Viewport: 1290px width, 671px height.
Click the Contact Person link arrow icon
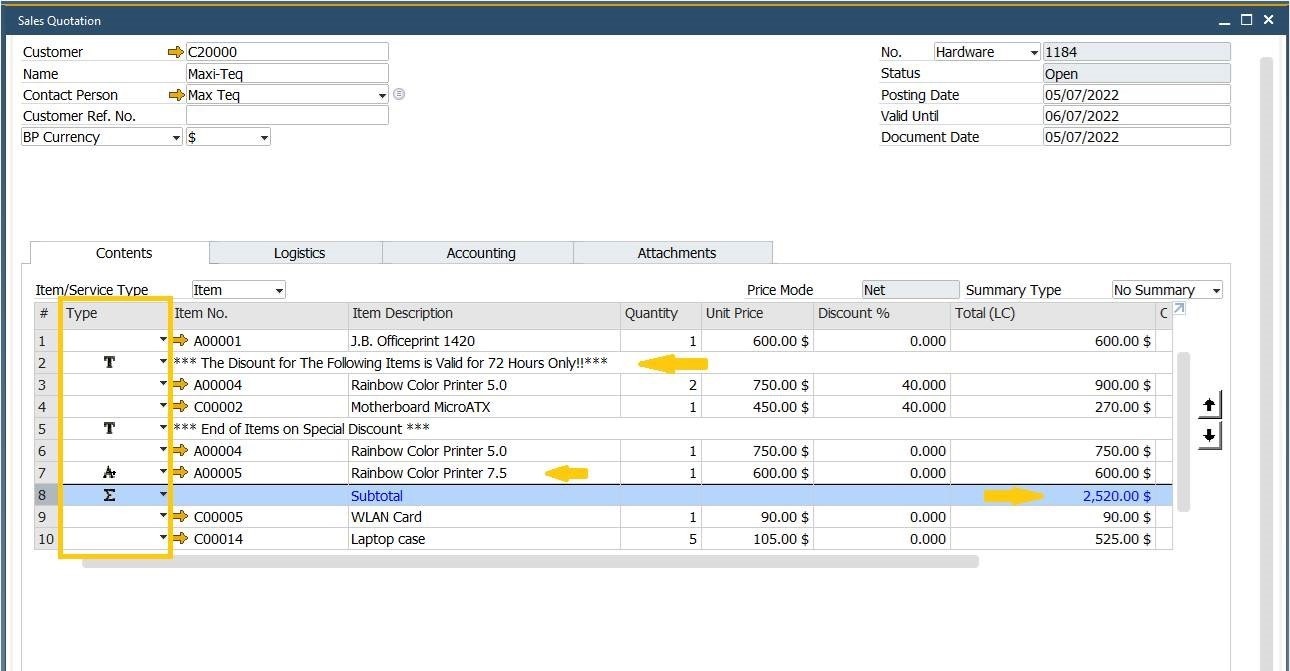click(176, 95)
